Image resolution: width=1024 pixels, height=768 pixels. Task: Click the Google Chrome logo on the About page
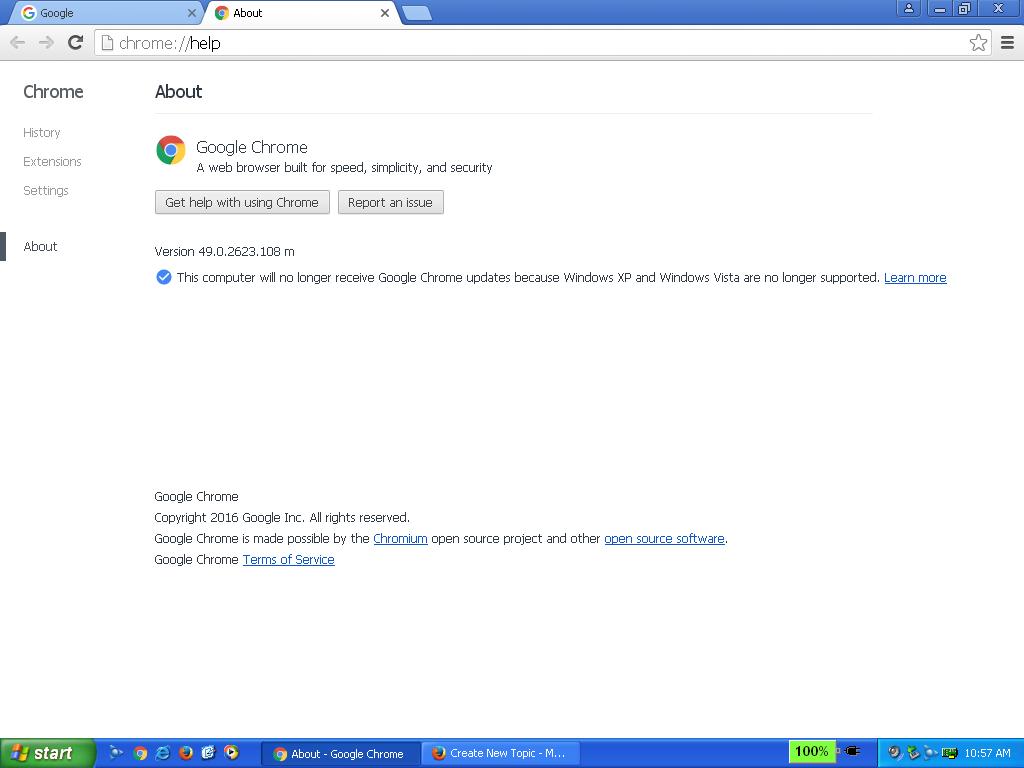click(x=171, y=150)
